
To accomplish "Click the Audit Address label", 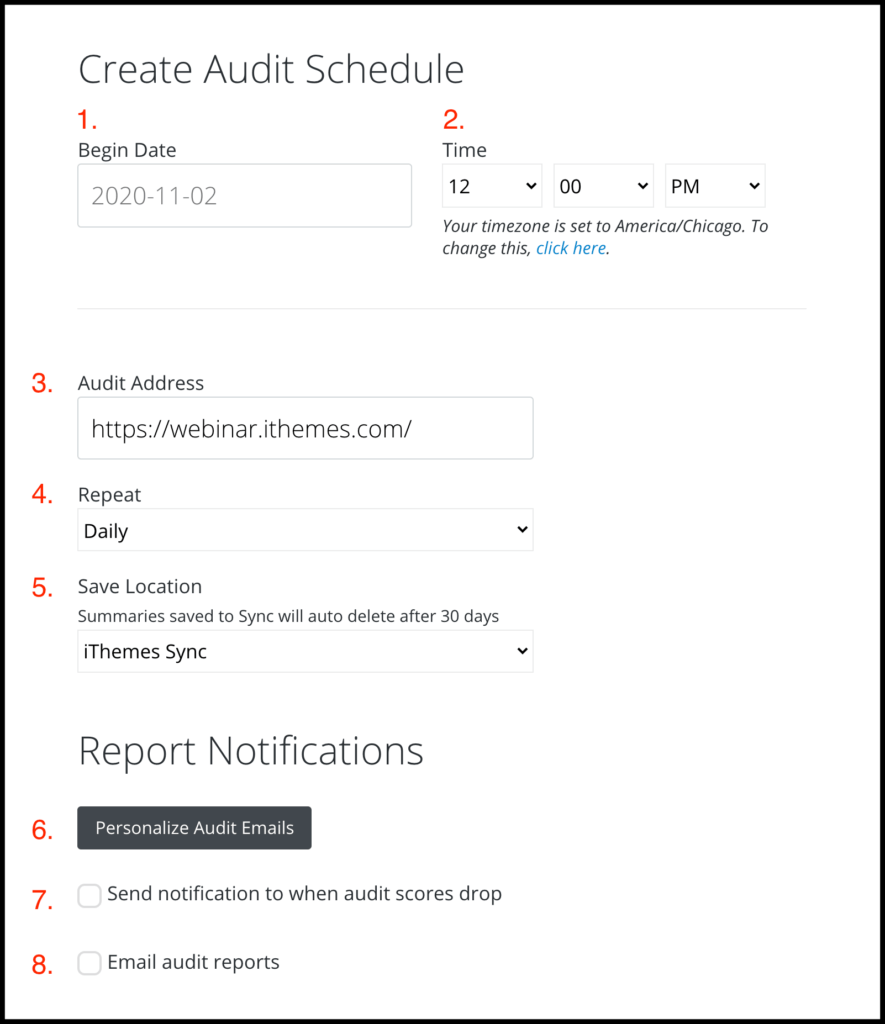I will click(x=140, y=383).
